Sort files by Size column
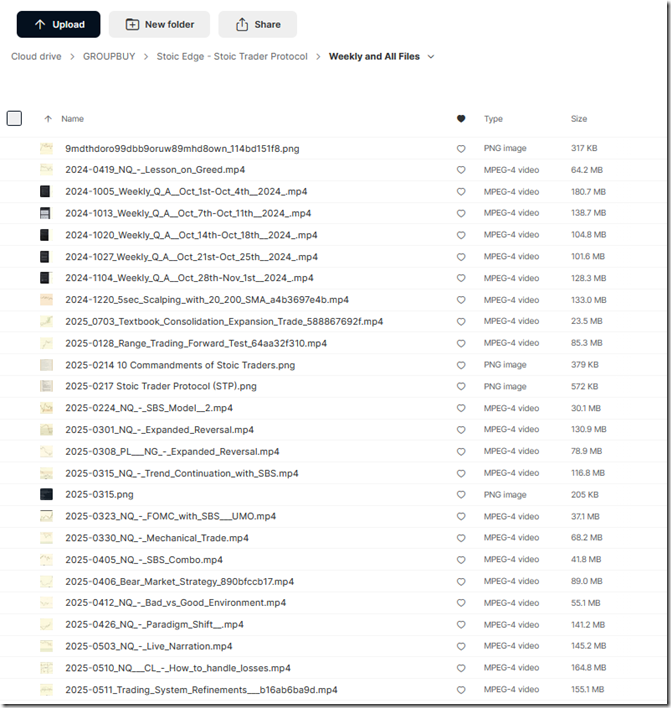The width and height of the screenshot is (671, 708). pos(579,119)
